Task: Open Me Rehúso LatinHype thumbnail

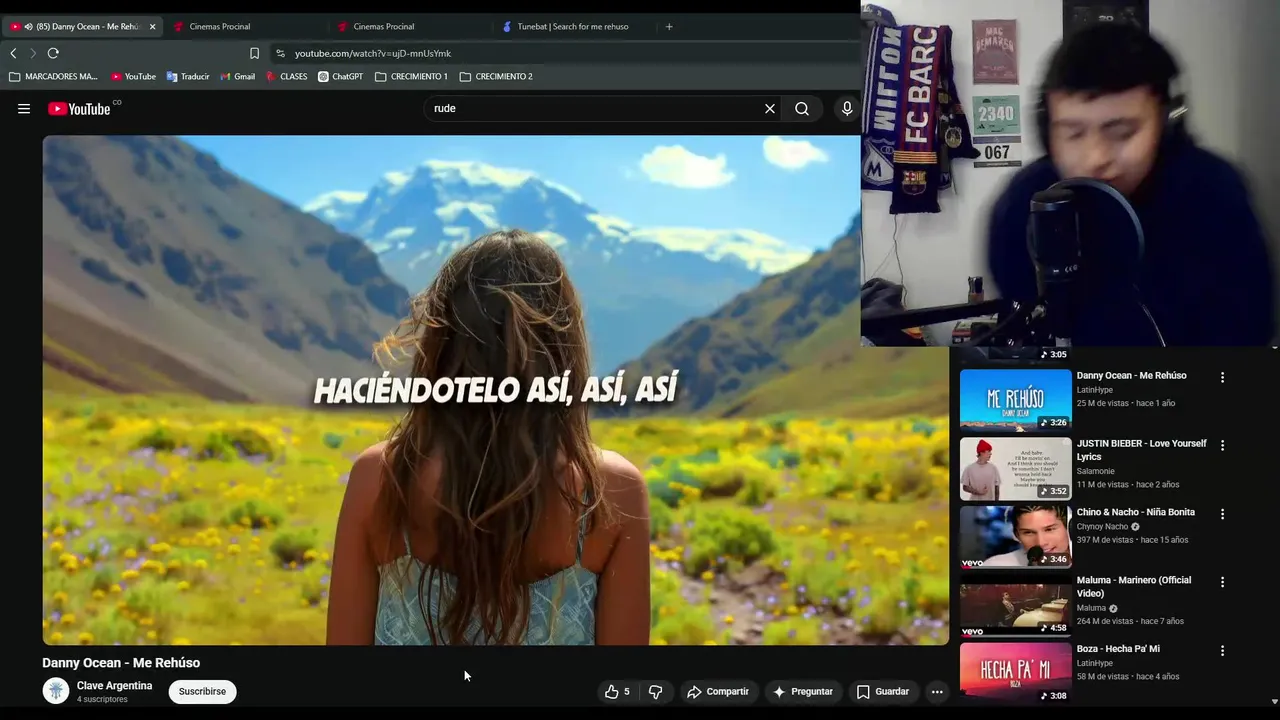Action: click(1015, 400)
